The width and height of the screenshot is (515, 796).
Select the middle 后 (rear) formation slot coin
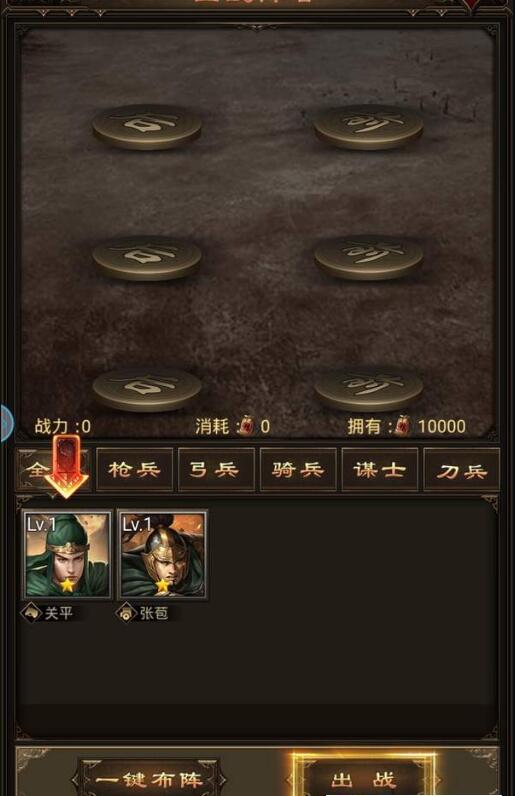pos(147,258)
